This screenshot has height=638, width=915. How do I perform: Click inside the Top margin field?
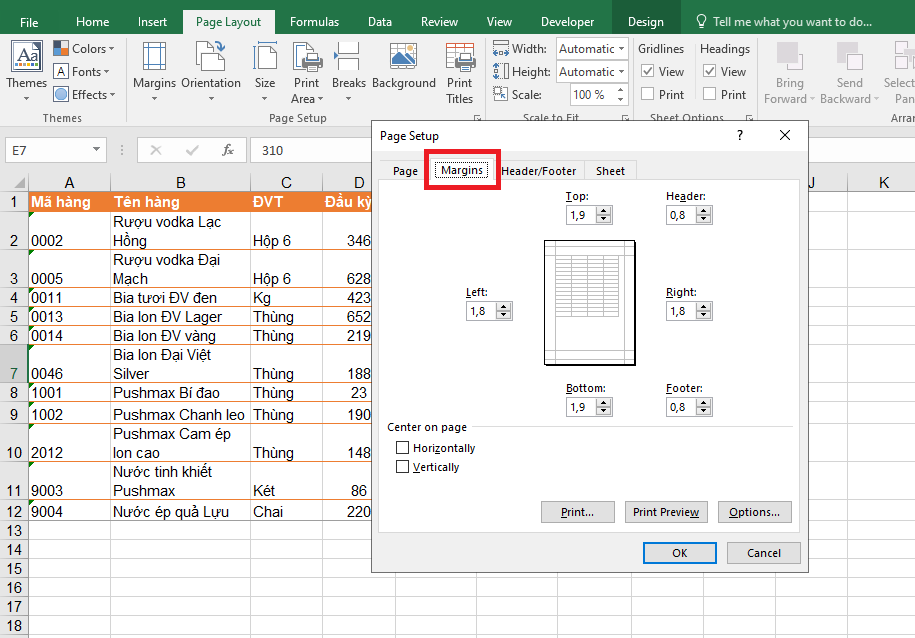click(x=580, y=215)
